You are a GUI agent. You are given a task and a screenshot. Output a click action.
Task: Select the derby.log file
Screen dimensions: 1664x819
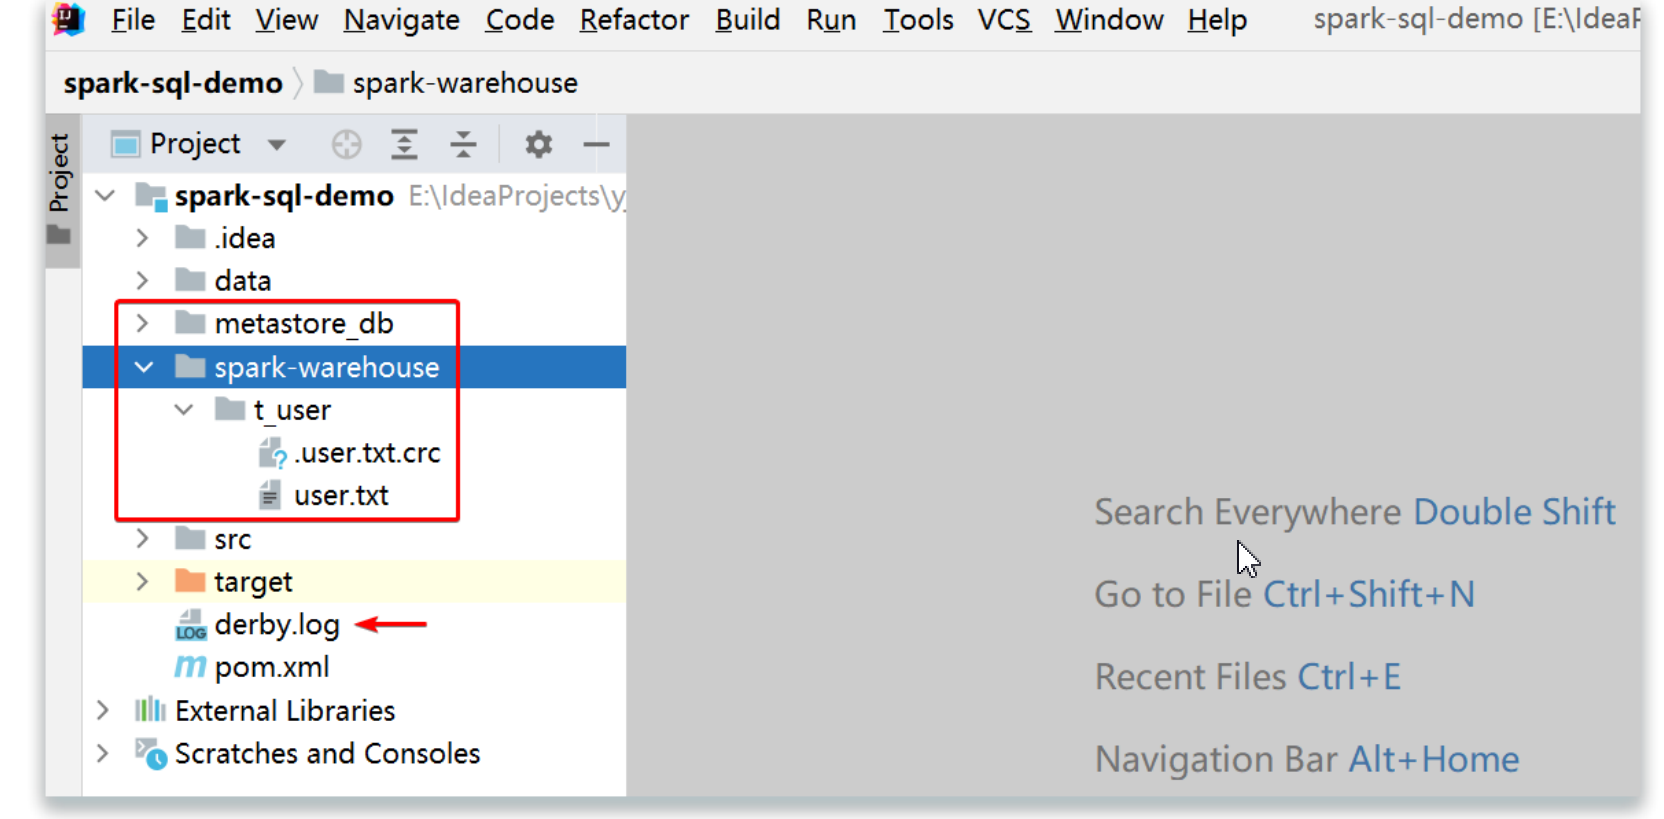[277, 625]
